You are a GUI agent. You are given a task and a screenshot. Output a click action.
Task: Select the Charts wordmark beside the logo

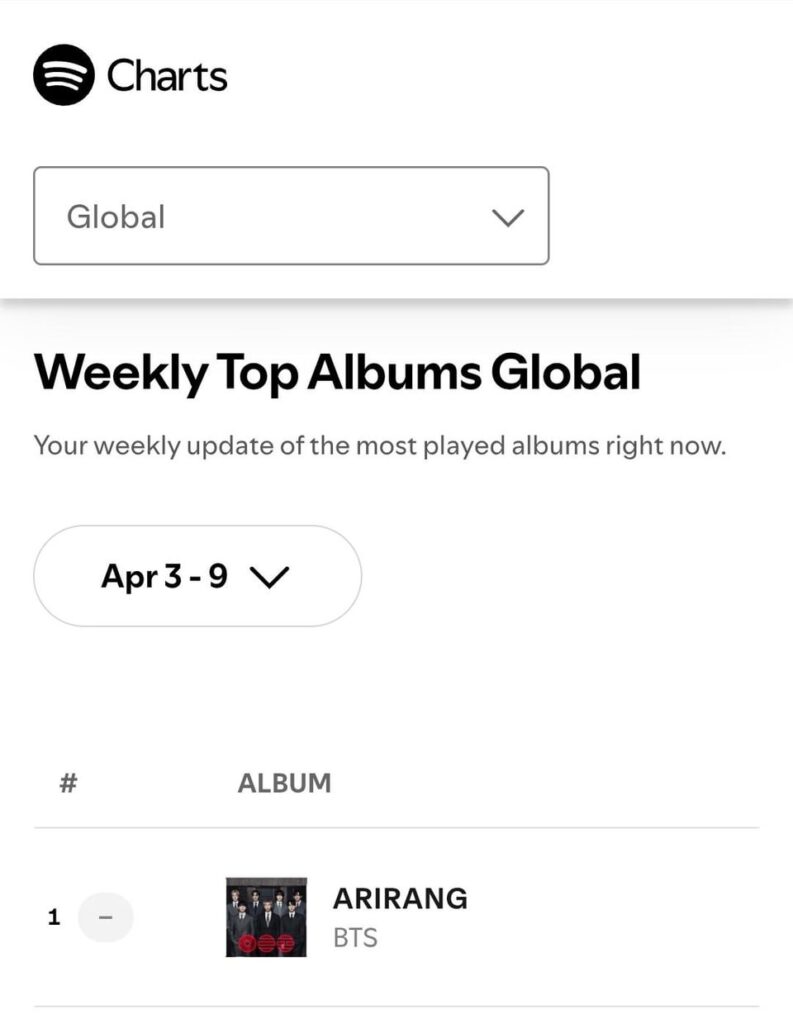170,73
